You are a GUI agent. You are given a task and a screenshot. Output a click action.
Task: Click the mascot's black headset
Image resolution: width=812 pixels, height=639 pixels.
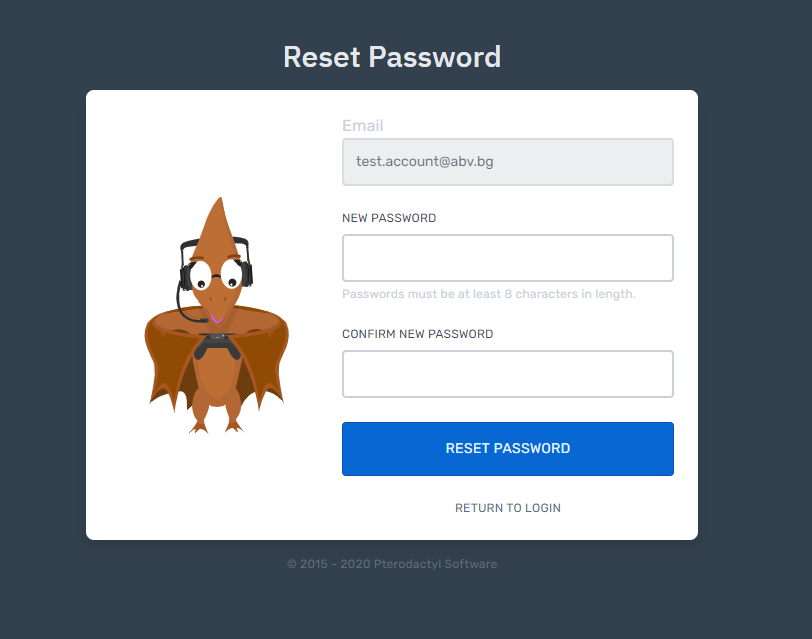tap(216, 263)
